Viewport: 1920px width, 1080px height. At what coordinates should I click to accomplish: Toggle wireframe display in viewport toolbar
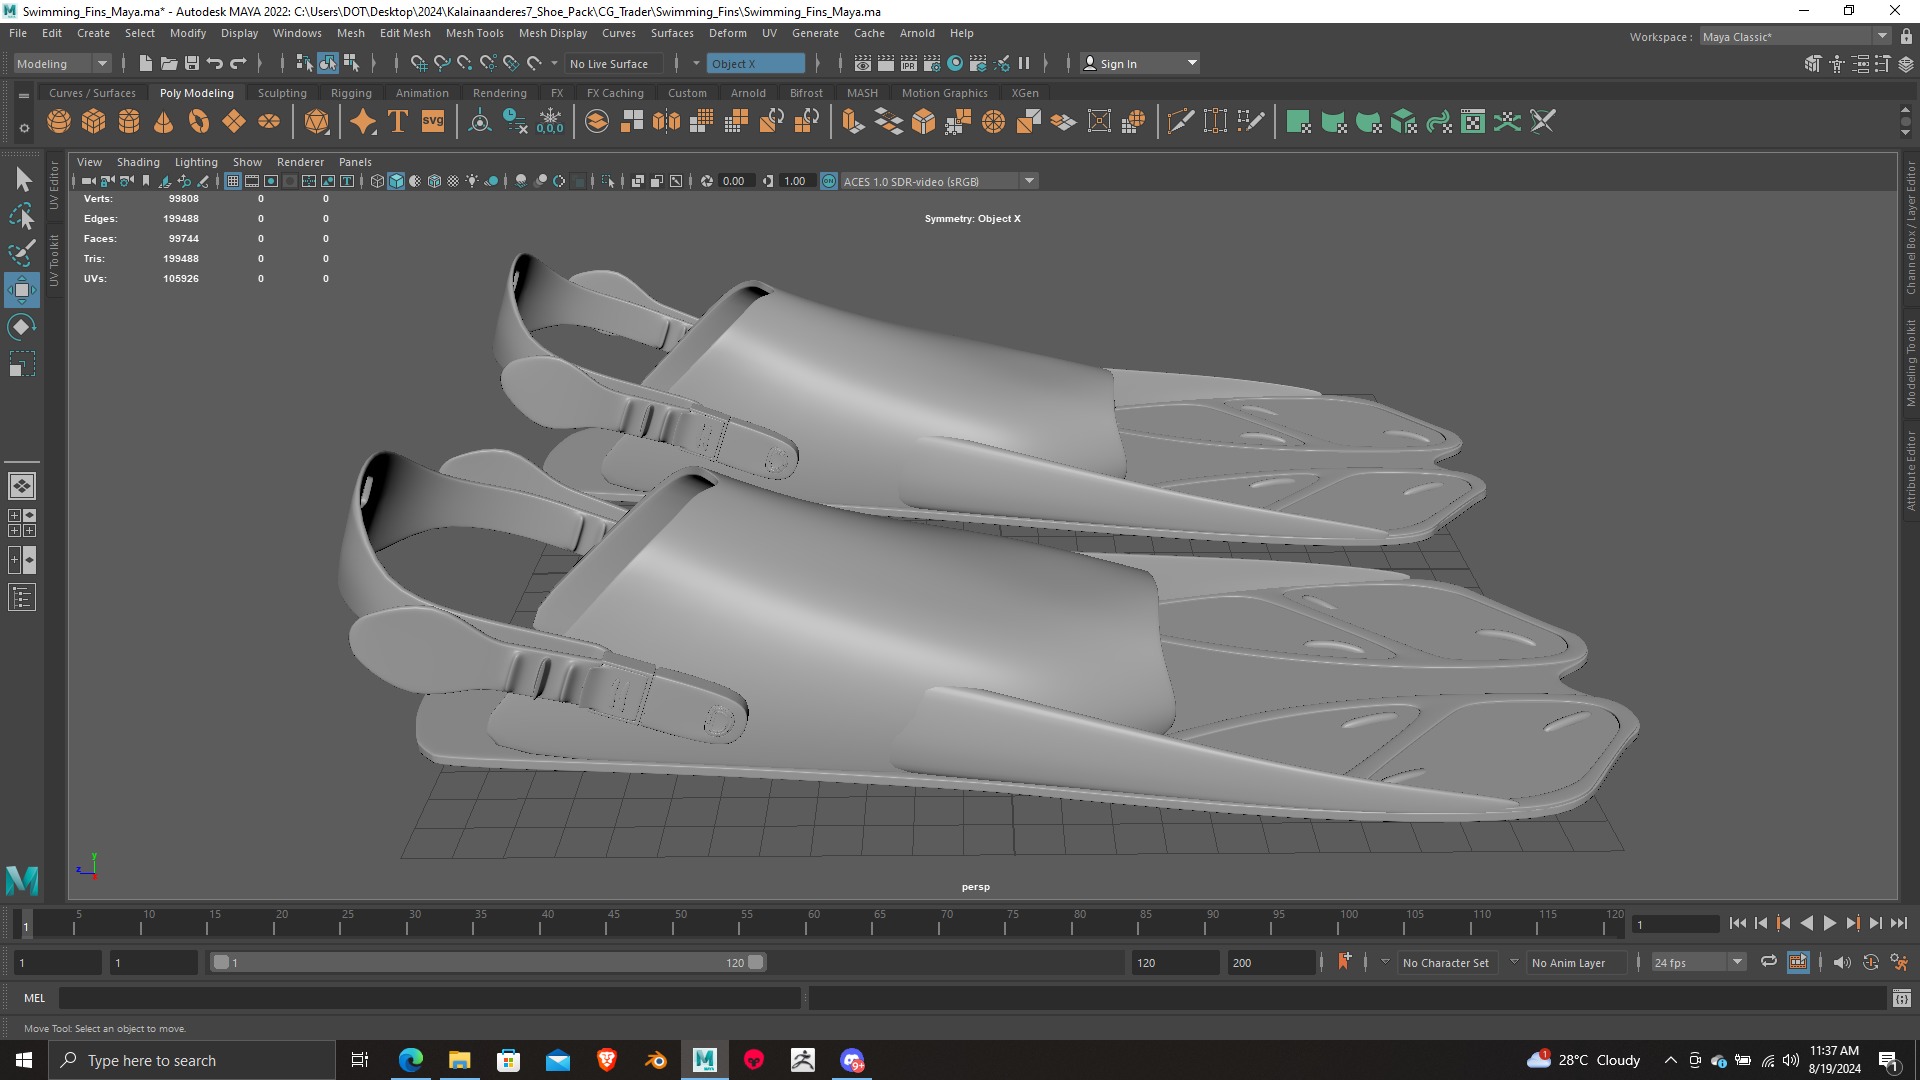click(377, 181)
